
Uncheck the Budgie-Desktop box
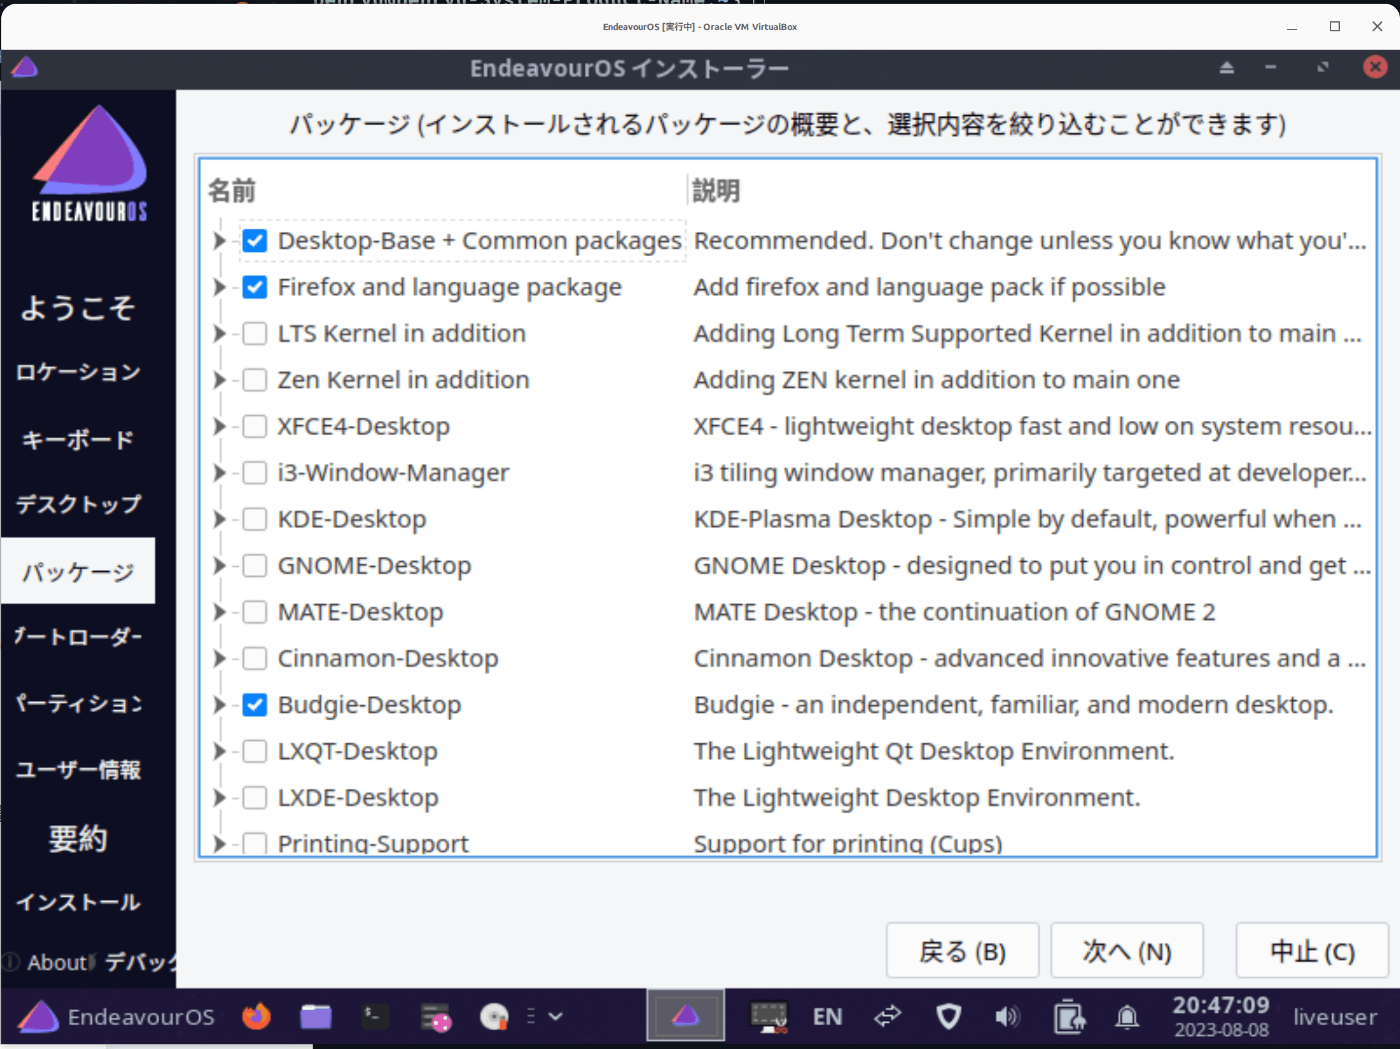255,705
